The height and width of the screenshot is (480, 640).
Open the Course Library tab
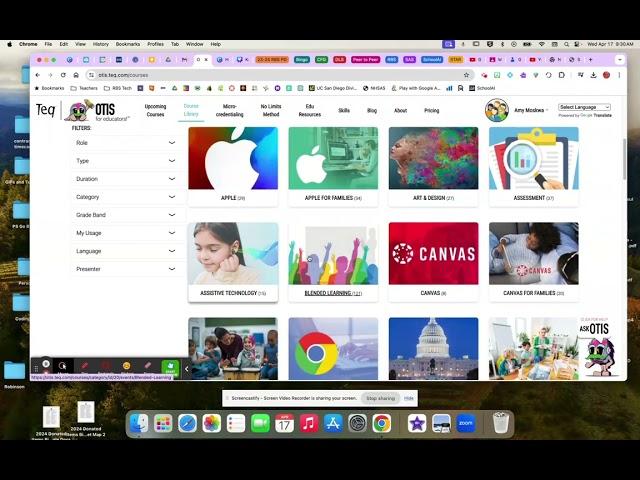pyautogui.click(x=191, y=110)
